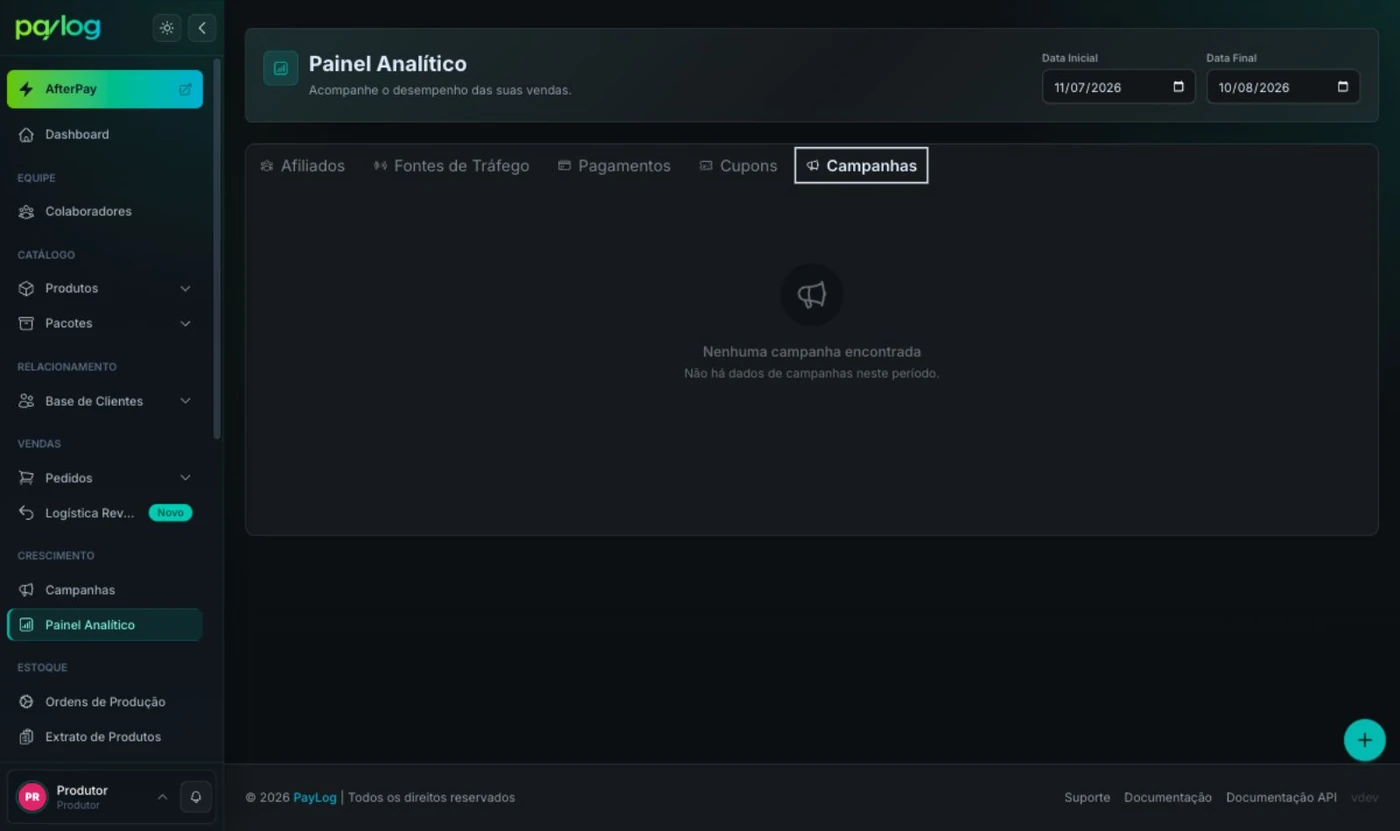This screenshot has height=831, width=1400.
Task: Open the Dashboard home icon
Action: [x=26, y=134]
